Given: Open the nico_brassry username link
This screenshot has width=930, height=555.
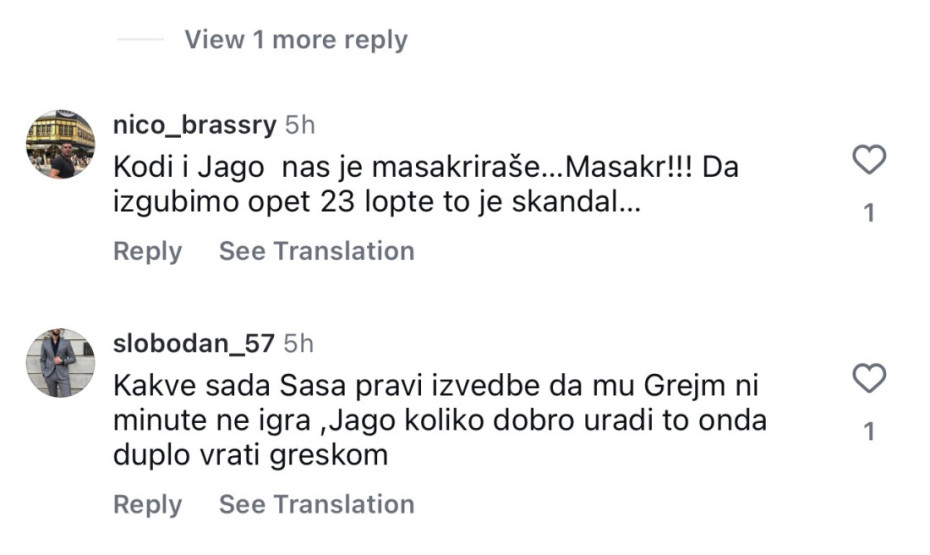Looking at the screenshot, I should 194,125.
